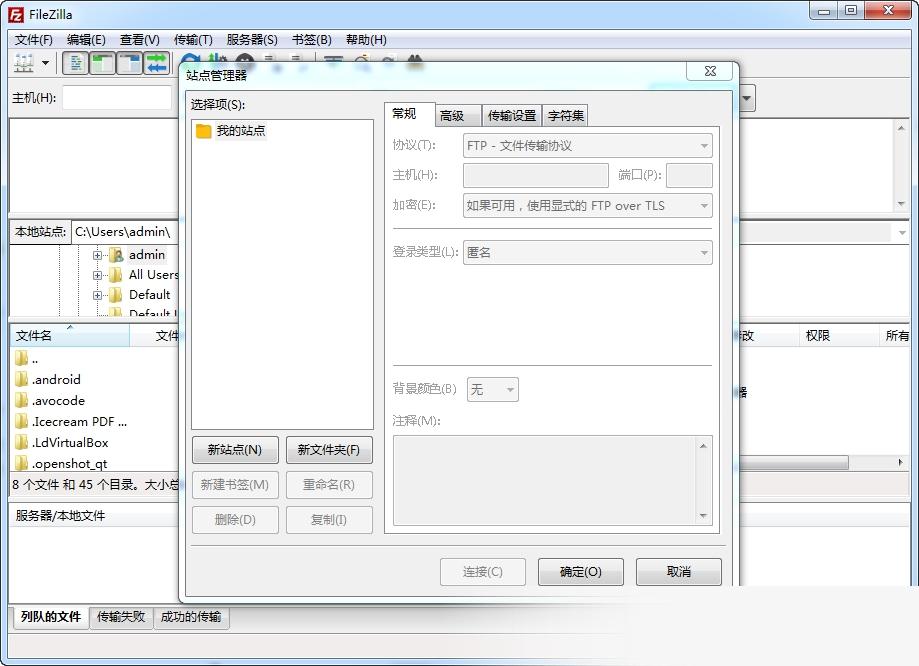Click the 新建书签(M) button
919x666 pixels.
(x=235, y=485)
